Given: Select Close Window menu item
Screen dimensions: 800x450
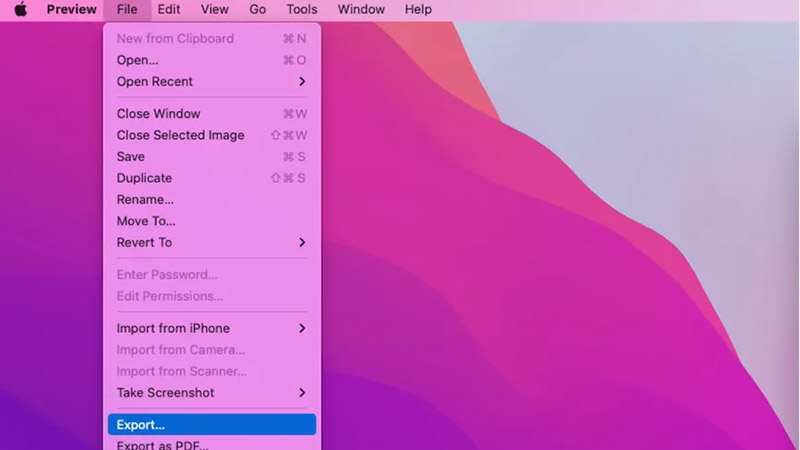Looking at the screenshot, I should pyautogui.click(x=158, y=114).
